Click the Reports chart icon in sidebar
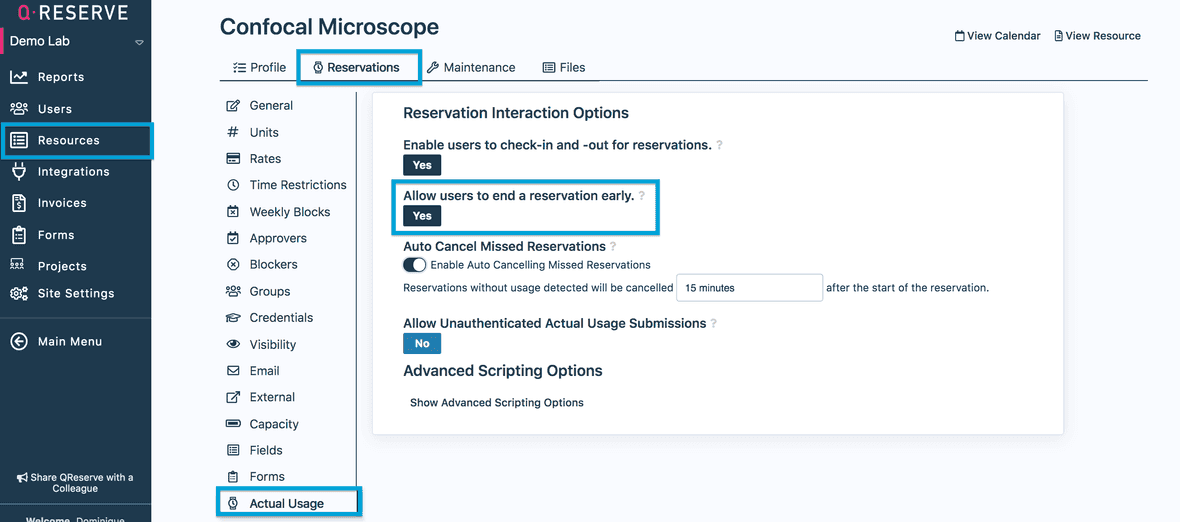Viewport: 1180px width, 522px height. click(19, 77)
